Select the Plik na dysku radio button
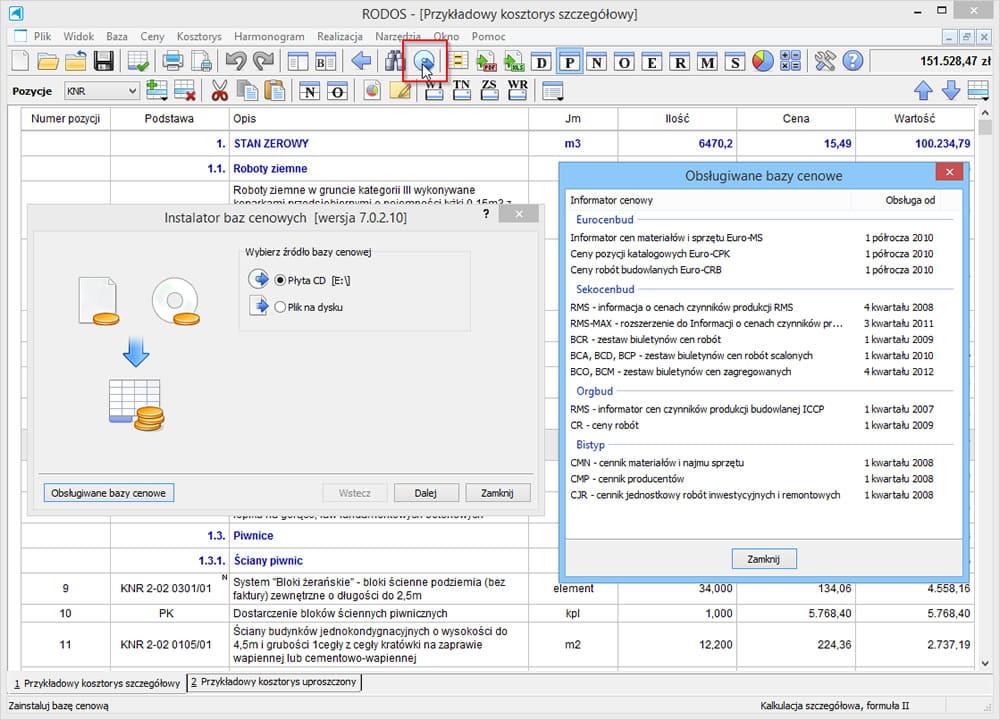 pyautogui.click(x=280, y=307)
